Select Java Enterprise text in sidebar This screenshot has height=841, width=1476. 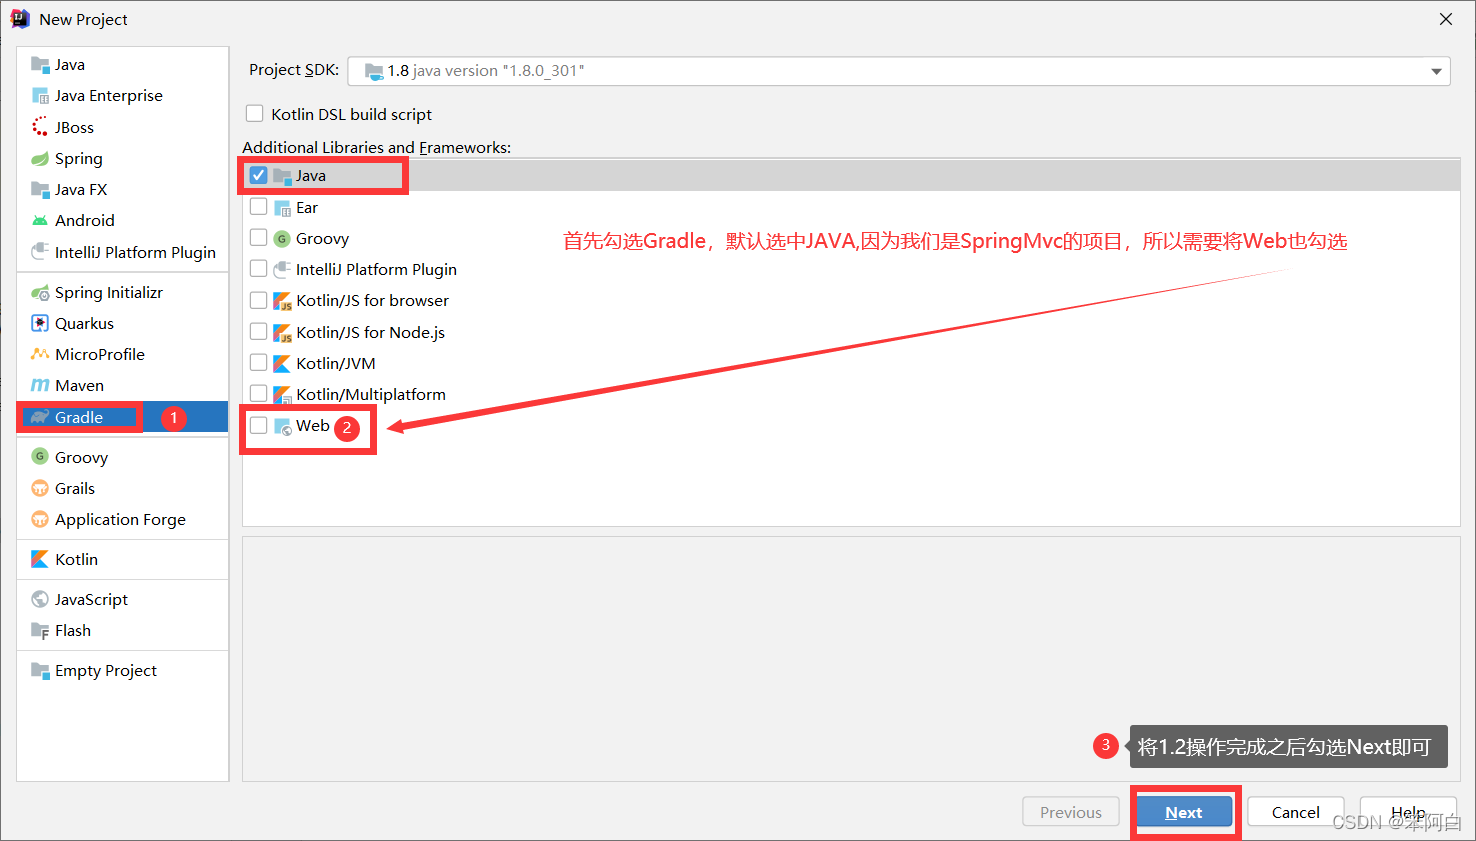pyautogui.click(x=109, y=96)
